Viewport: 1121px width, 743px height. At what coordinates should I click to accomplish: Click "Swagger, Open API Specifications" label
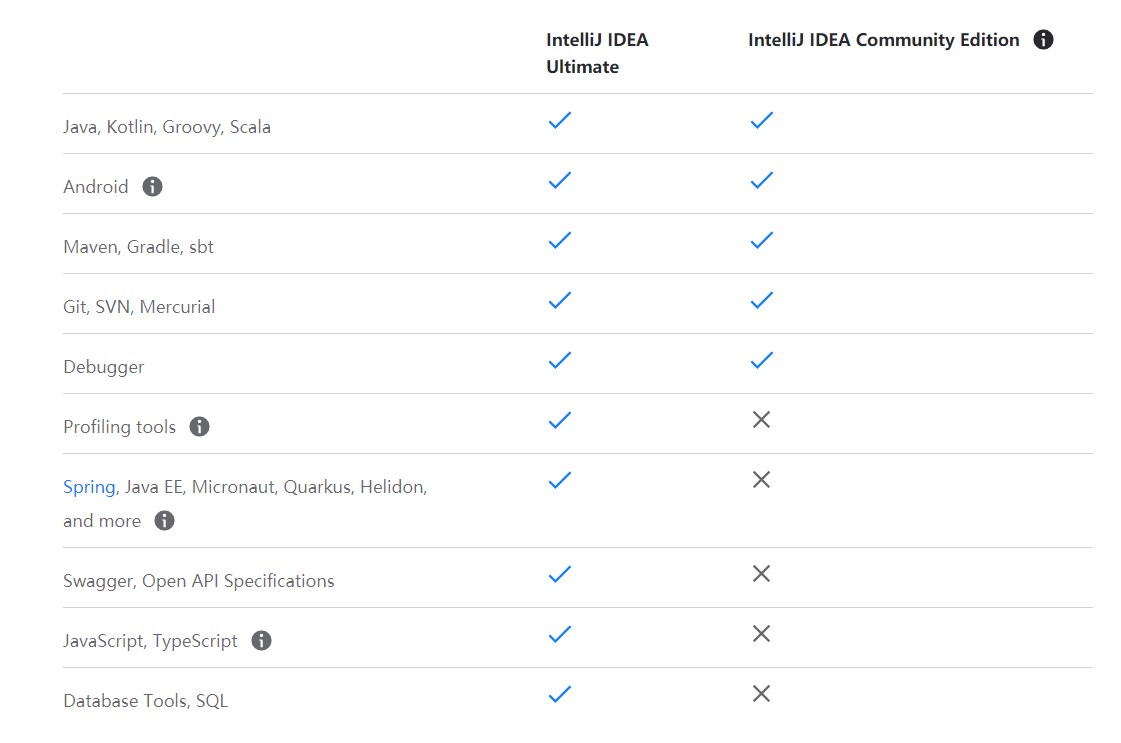[x=199, y=581]
